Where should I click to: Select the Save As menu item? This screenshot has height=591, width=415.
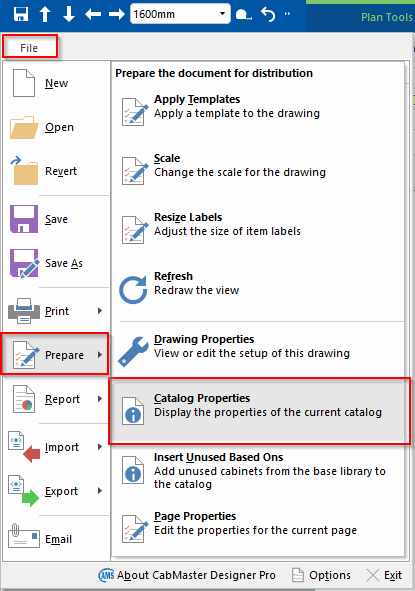pyautogui.click(x=55, y=263)
